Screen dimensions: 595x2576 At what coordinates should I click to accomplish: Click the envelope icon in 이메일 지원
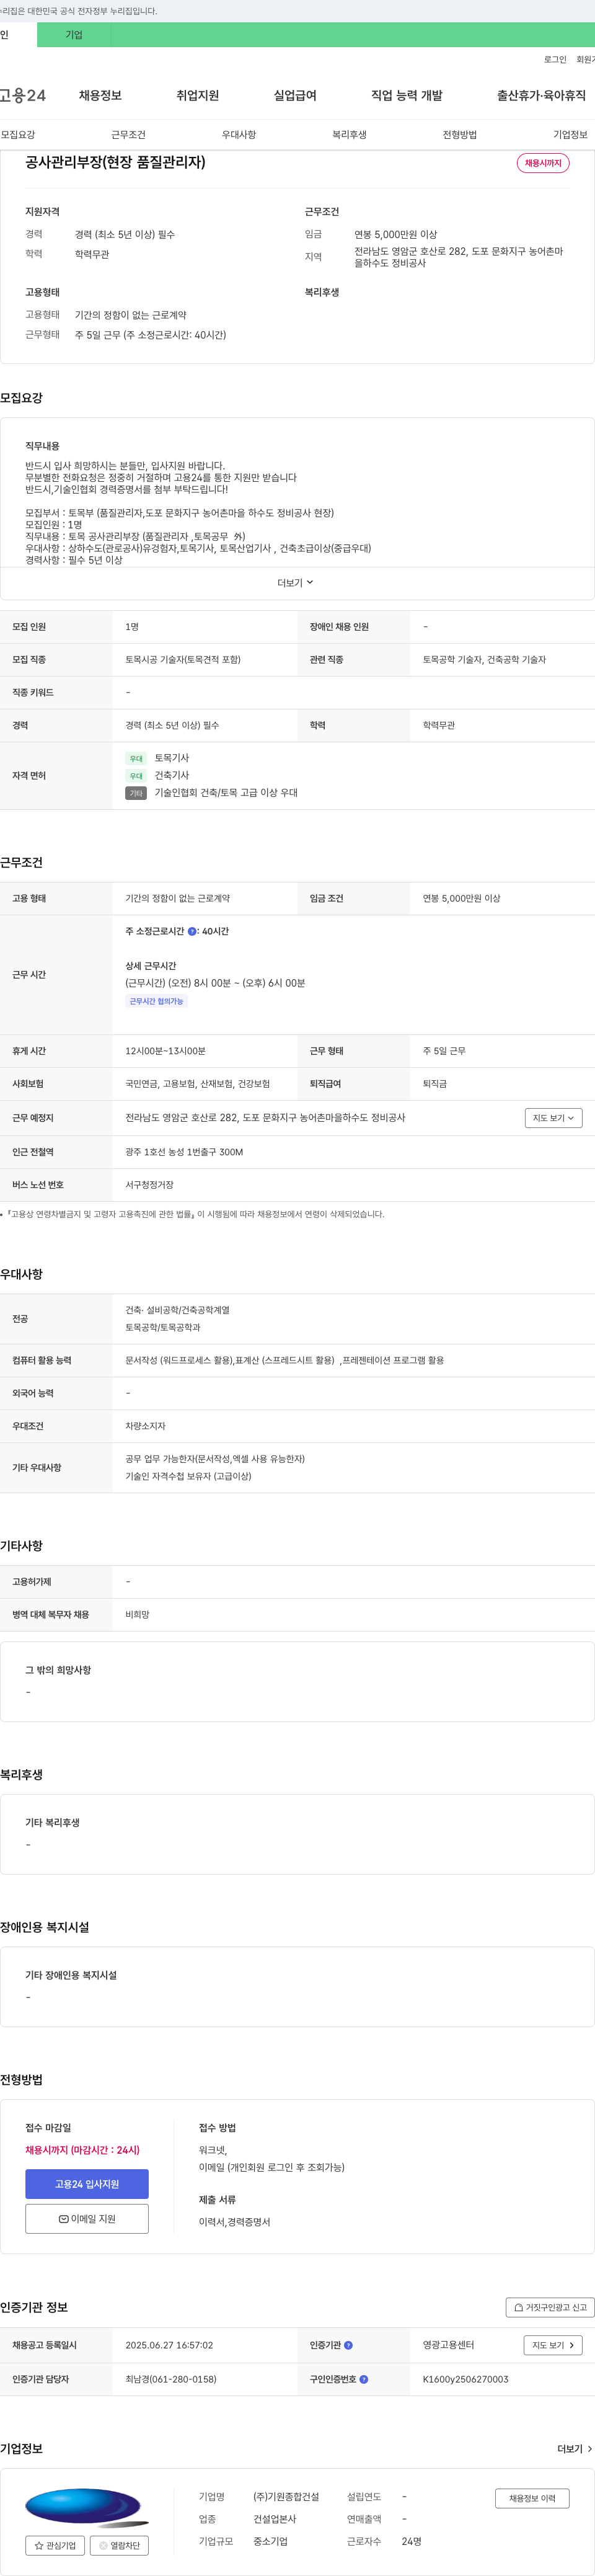(63, 2219)
